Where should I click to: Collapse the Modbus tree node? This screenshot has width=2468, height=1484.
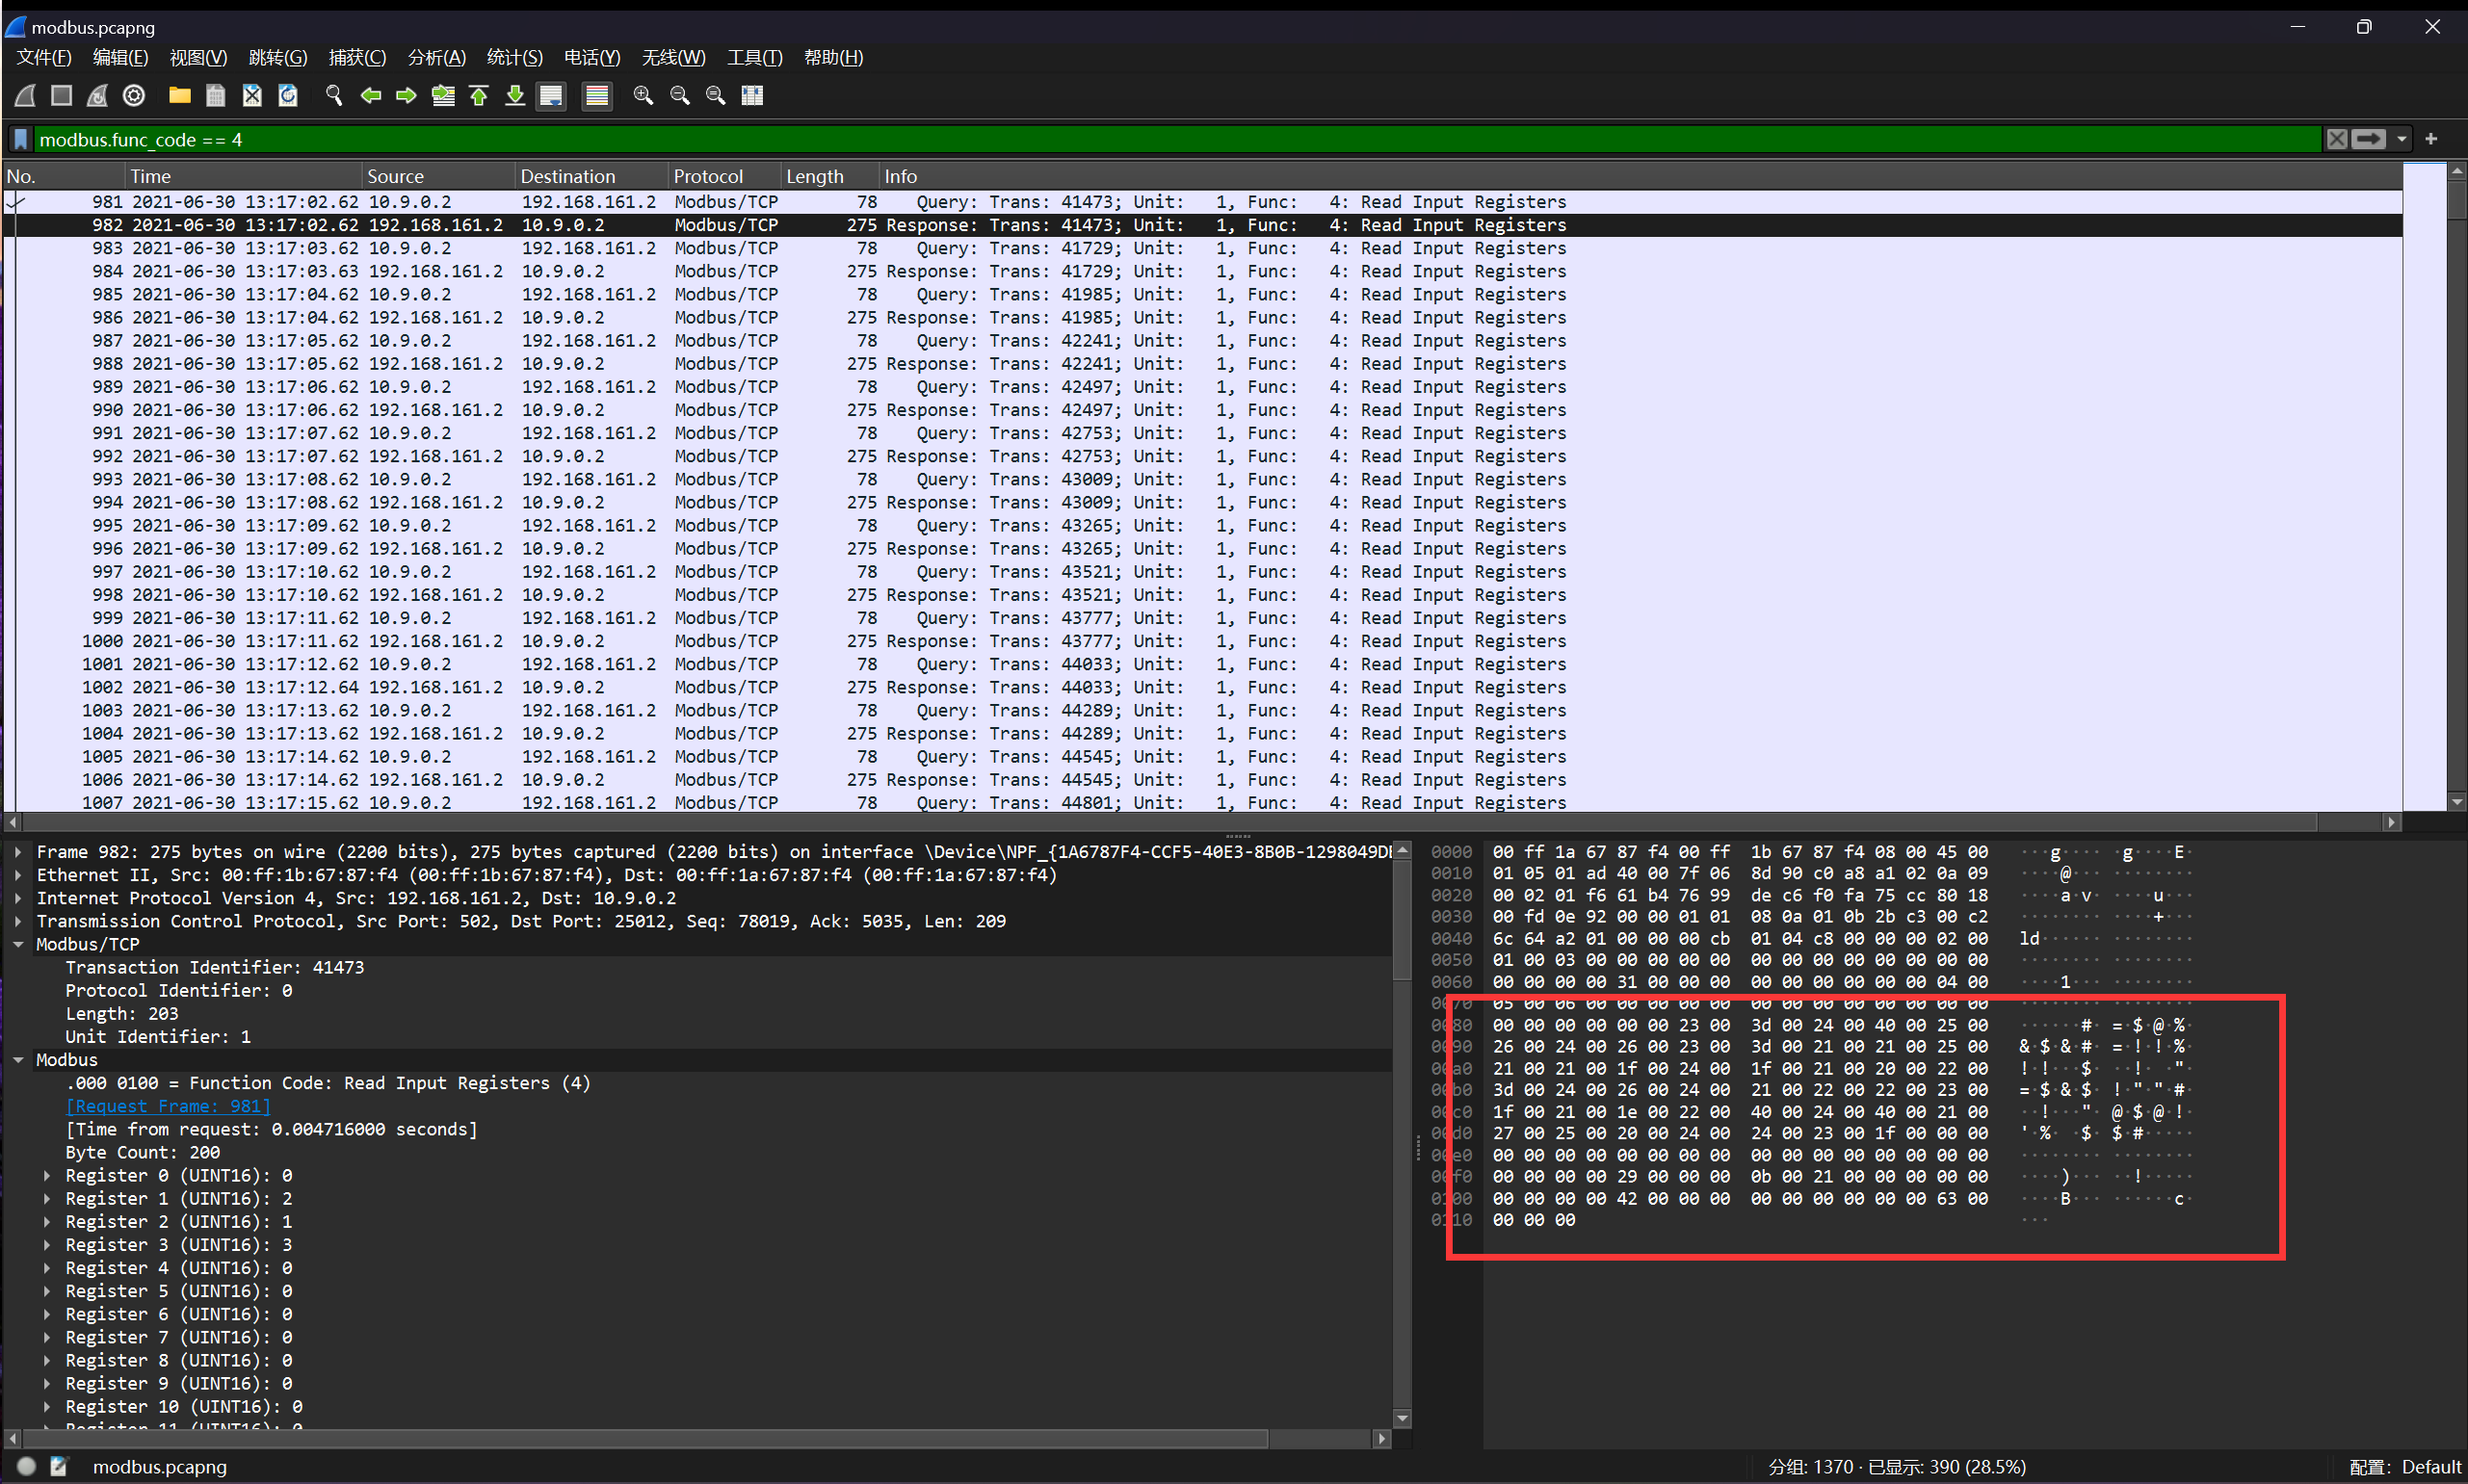[18, 1060]
